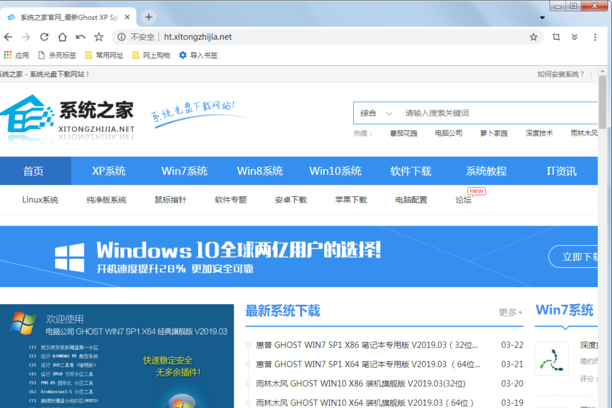Open the 网上购物 bookmark folder
612x408 pixels.
coord(151,55)
